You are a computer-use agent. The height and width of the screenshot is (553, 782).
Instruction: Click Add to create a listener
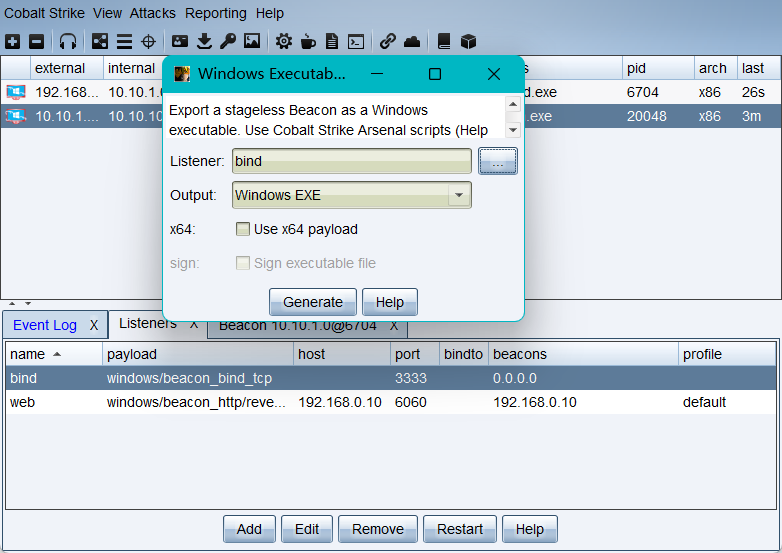[x=249, y=529]
